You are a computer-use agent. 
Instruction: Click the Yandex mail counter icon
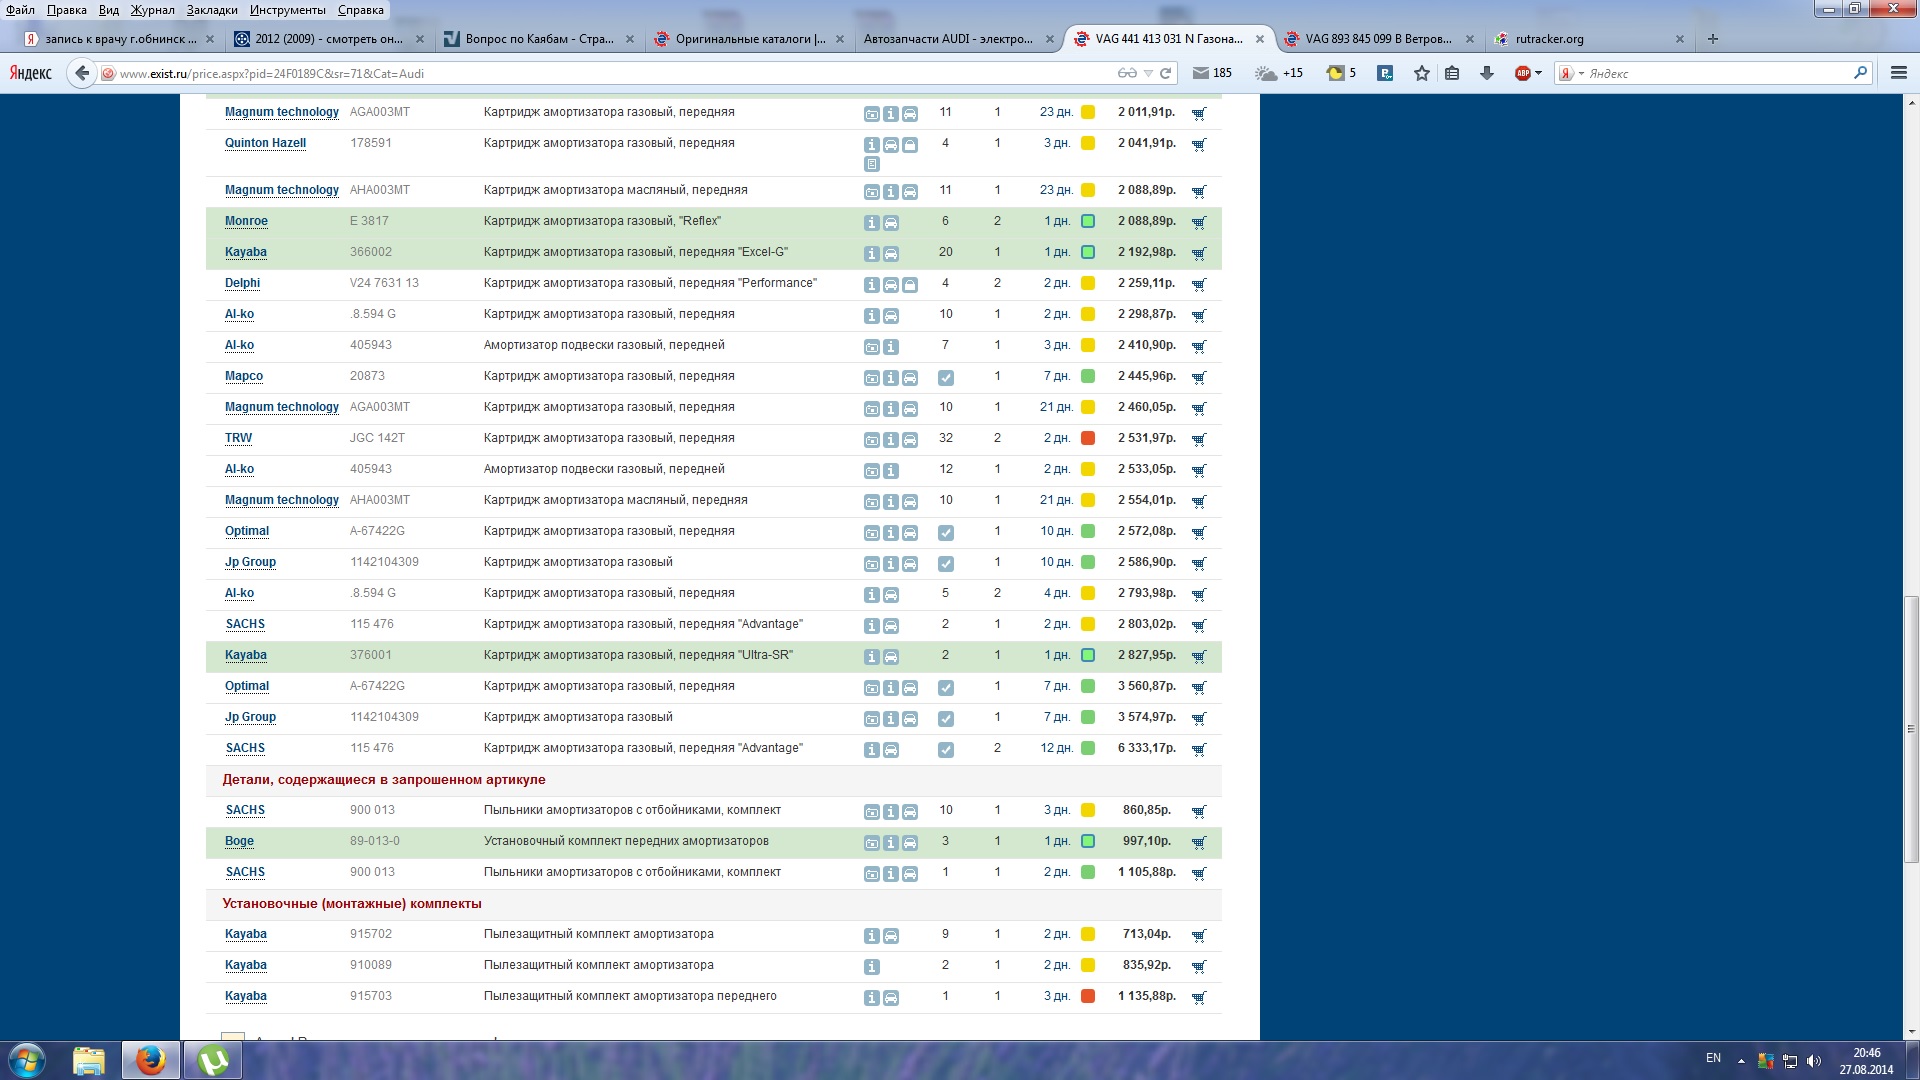tap(1201, 73)
